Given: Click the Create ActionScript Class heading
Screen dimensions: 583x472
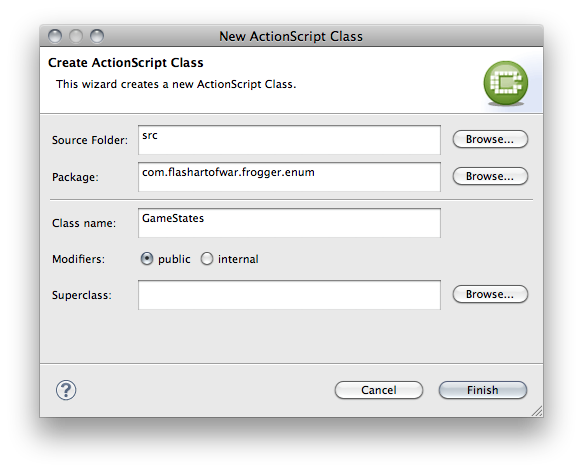Looking at the screenshot, I should pyautogui.click(x=126, y=63).
